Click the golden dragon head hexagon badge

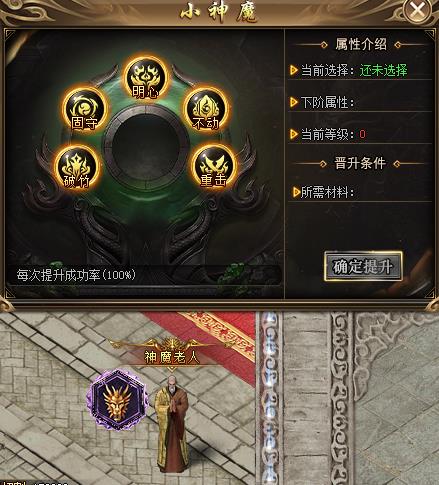[x=117, y=399]
